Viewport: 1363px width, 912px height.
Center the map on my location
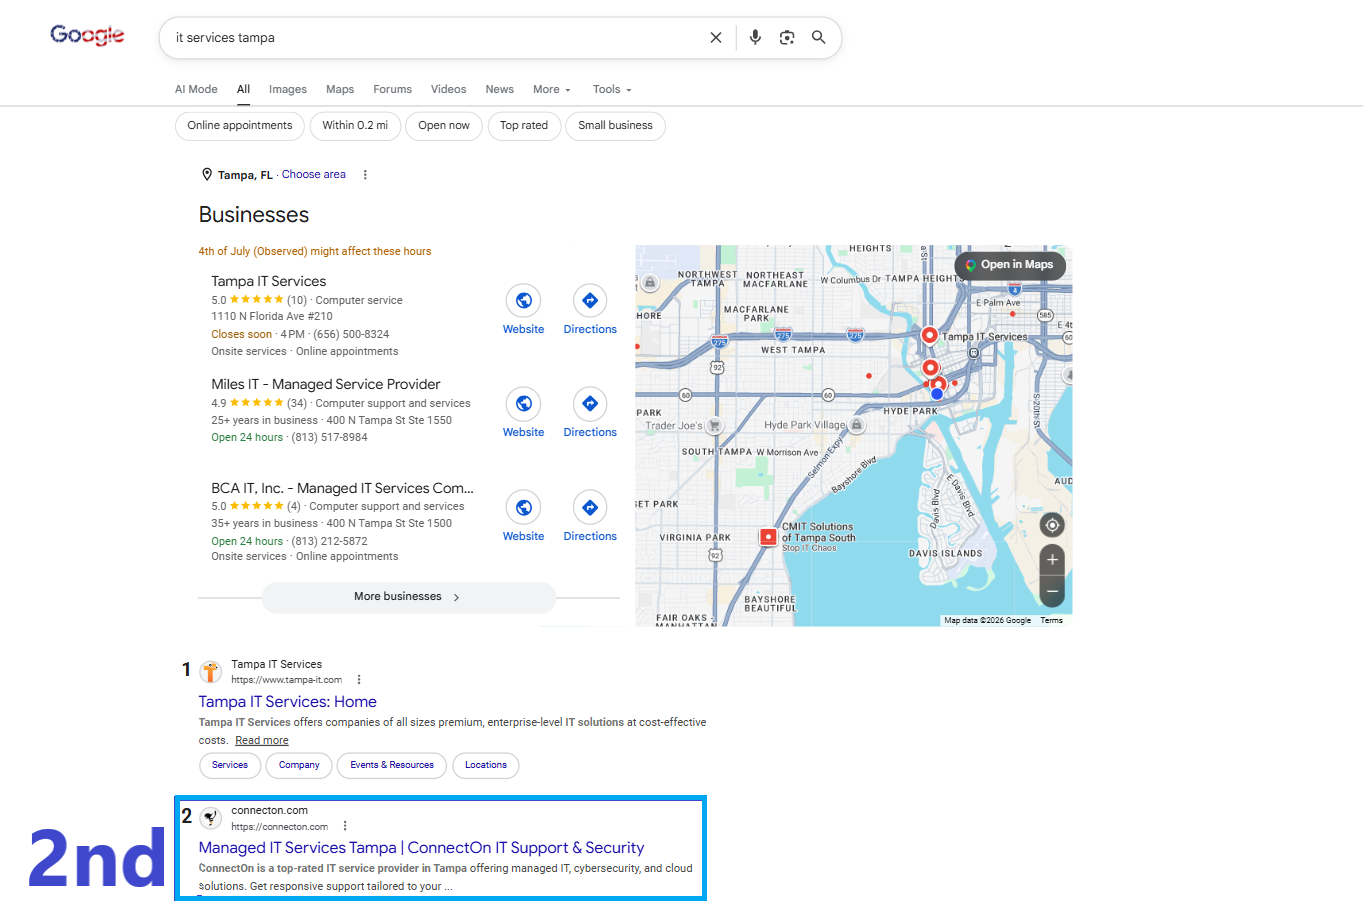(1052, 525)
